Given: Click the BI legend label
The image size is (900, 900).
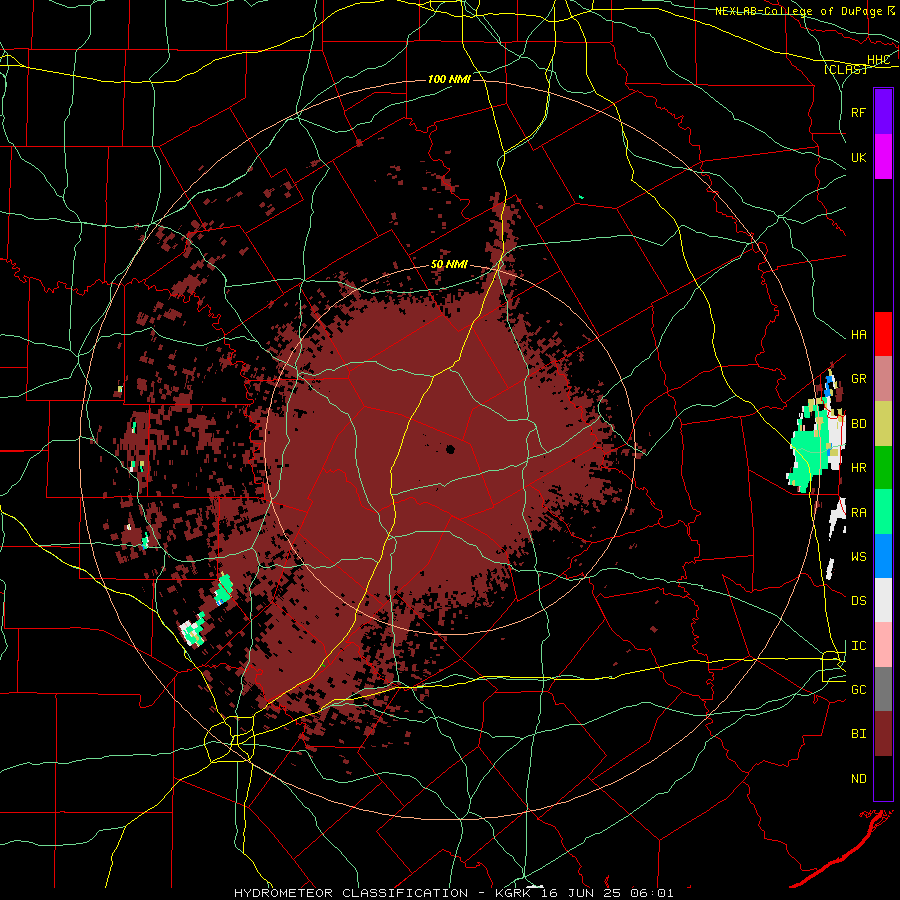Looking at the screenshot, I should click(x=858, y=734).
